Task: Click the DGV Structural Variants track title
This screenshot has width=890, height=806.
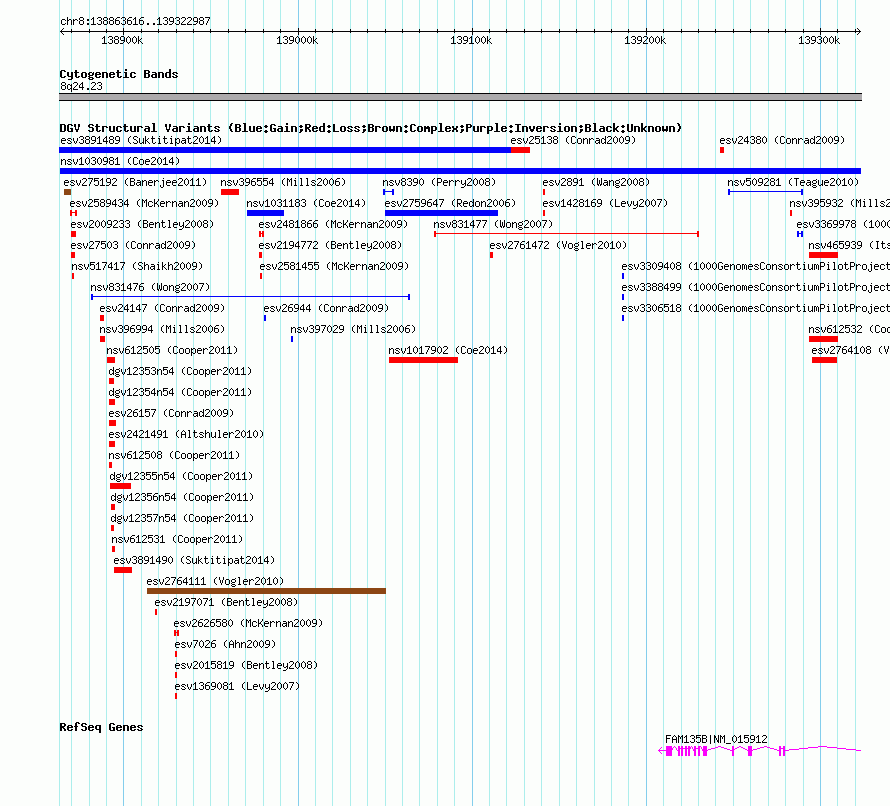Action: (x=370, y=128)
